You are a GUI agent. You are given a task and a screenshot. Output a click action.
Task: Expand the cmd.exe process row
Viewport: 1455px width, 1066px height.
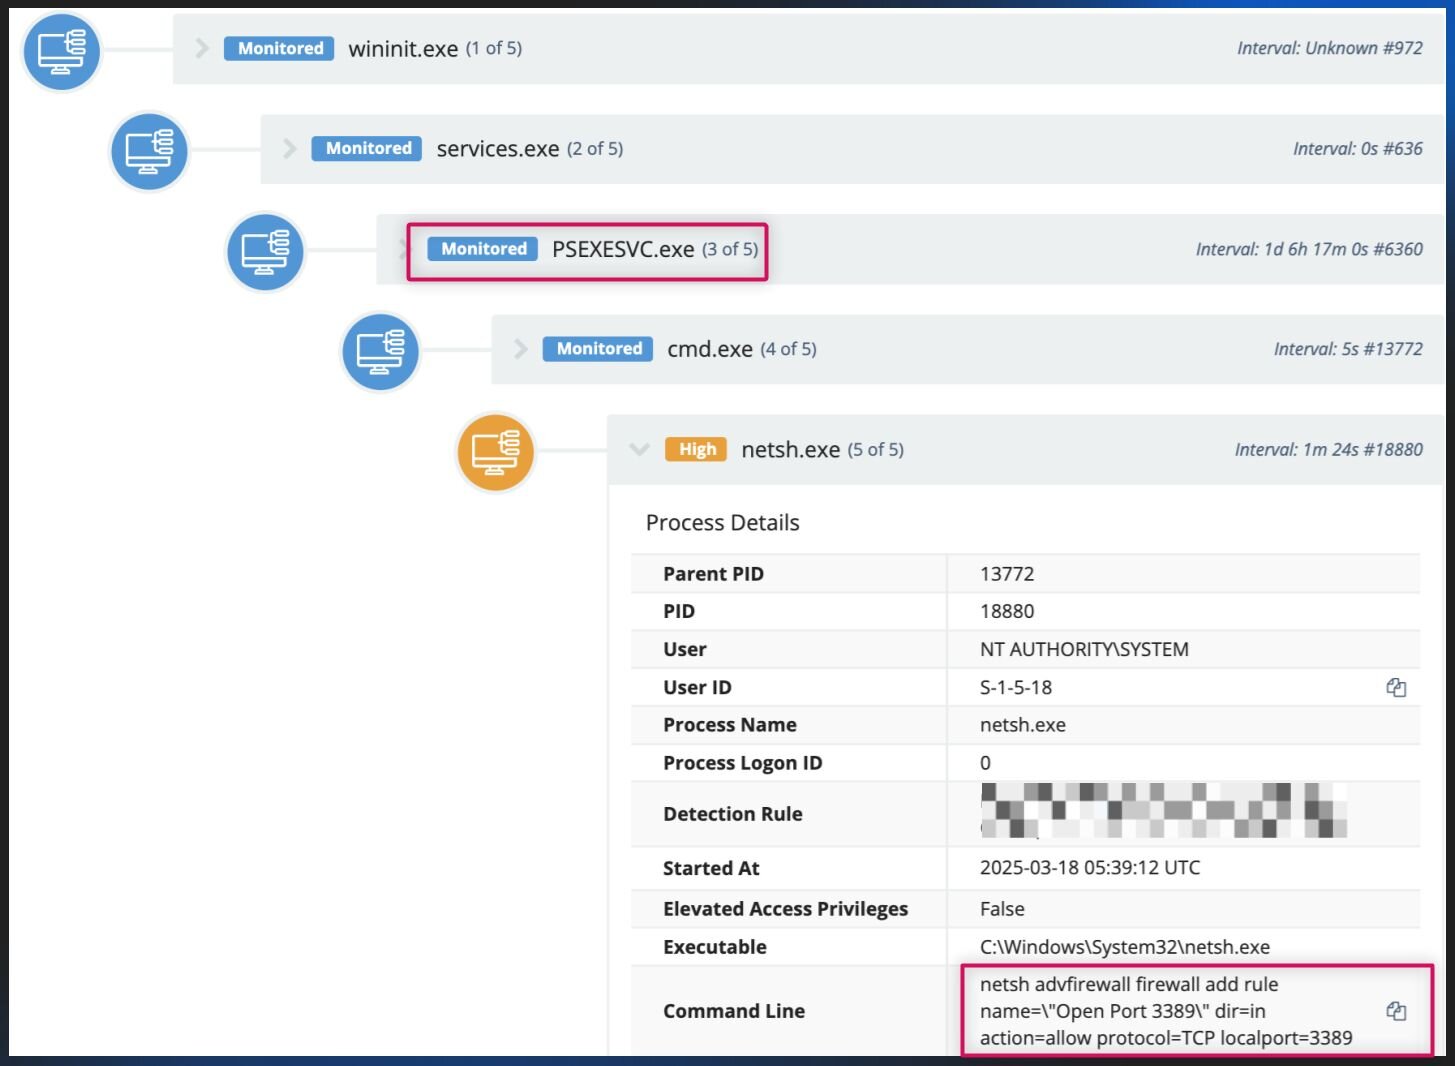pos(520,349)
